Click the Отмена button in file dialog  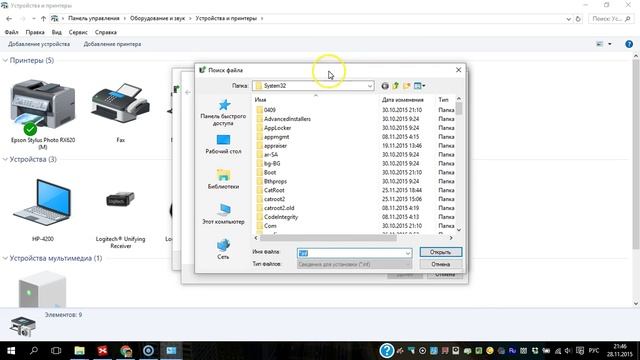point(441,264)
